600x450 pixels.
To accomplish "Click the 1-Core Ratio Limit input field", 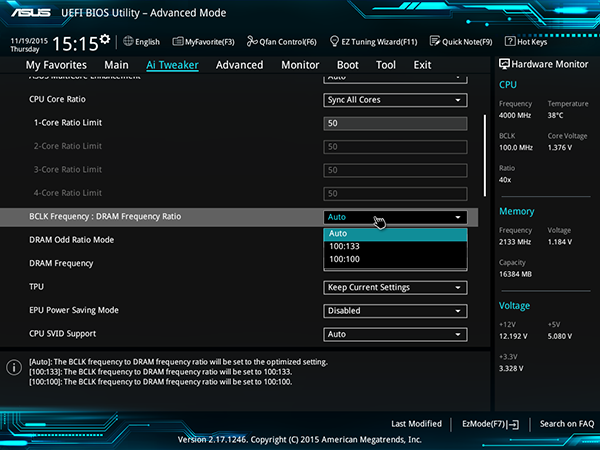I will [x=395, y=123].
